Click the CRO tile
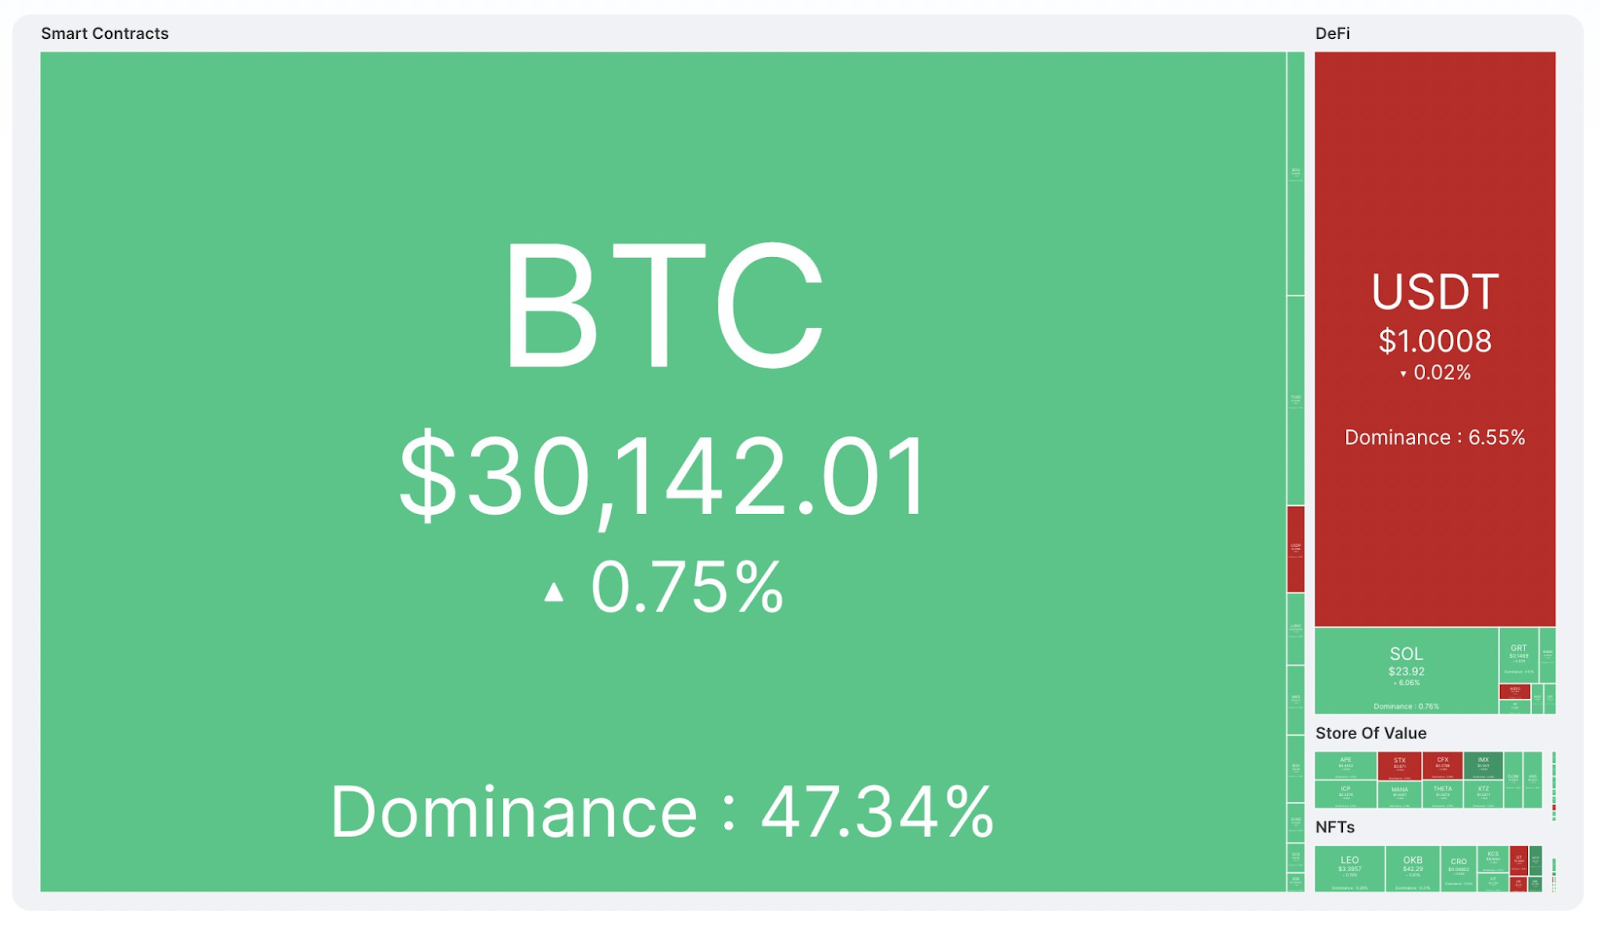The image size is (1600, 928). [1459, 869]
